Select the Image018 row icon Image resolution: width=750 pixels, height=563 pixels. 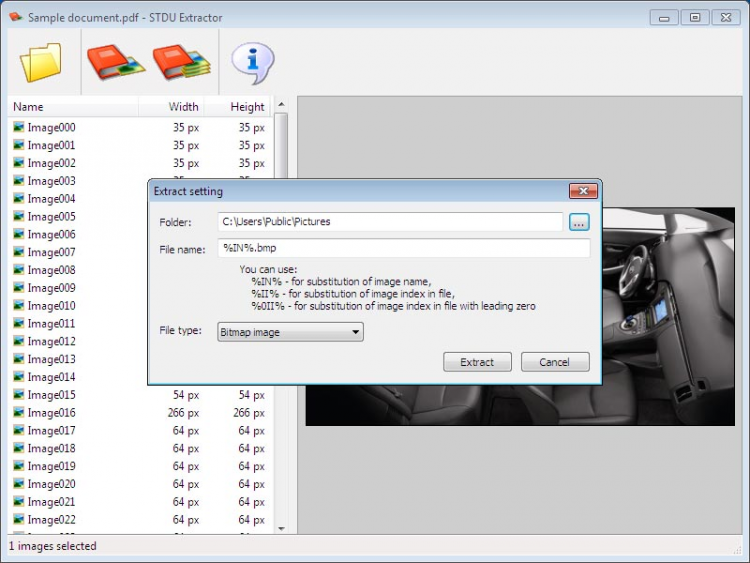(x=19, y=448)
